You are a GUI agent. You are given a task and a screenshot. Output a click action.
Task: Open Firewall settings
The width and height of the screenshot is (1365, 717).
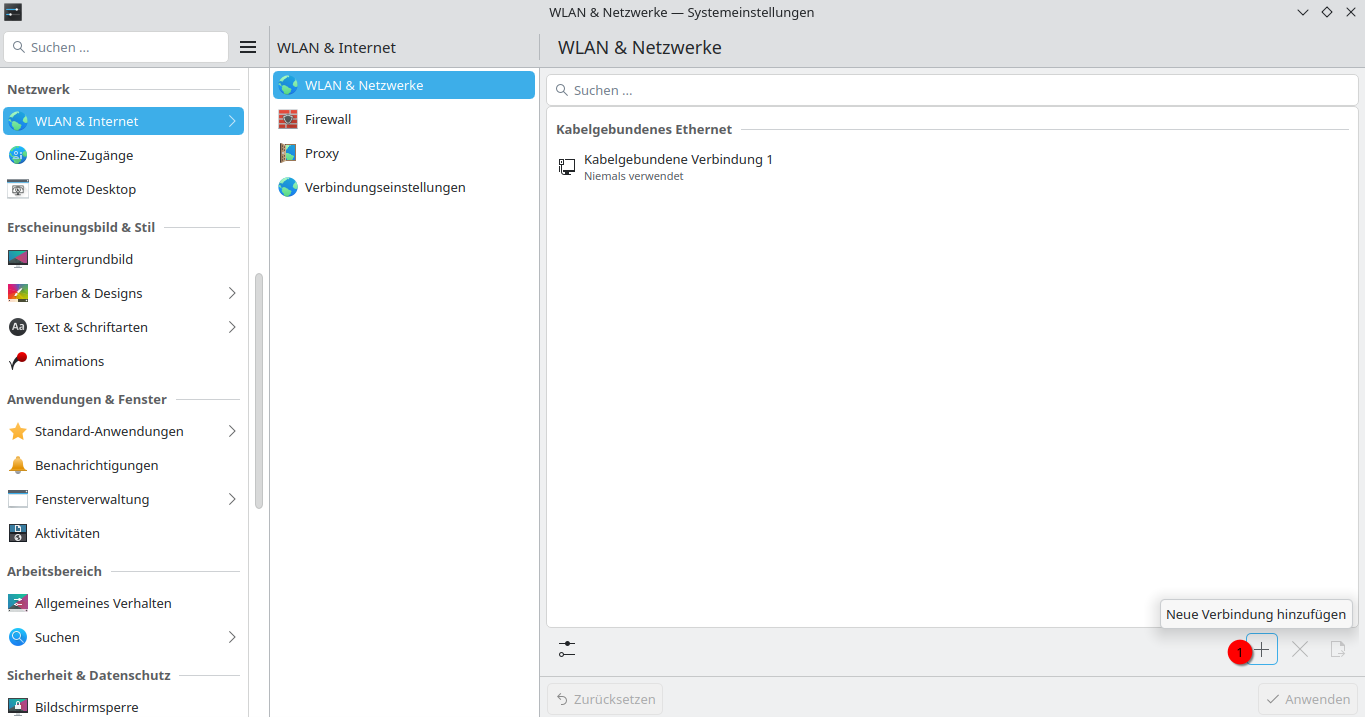(x=328, y=119)
